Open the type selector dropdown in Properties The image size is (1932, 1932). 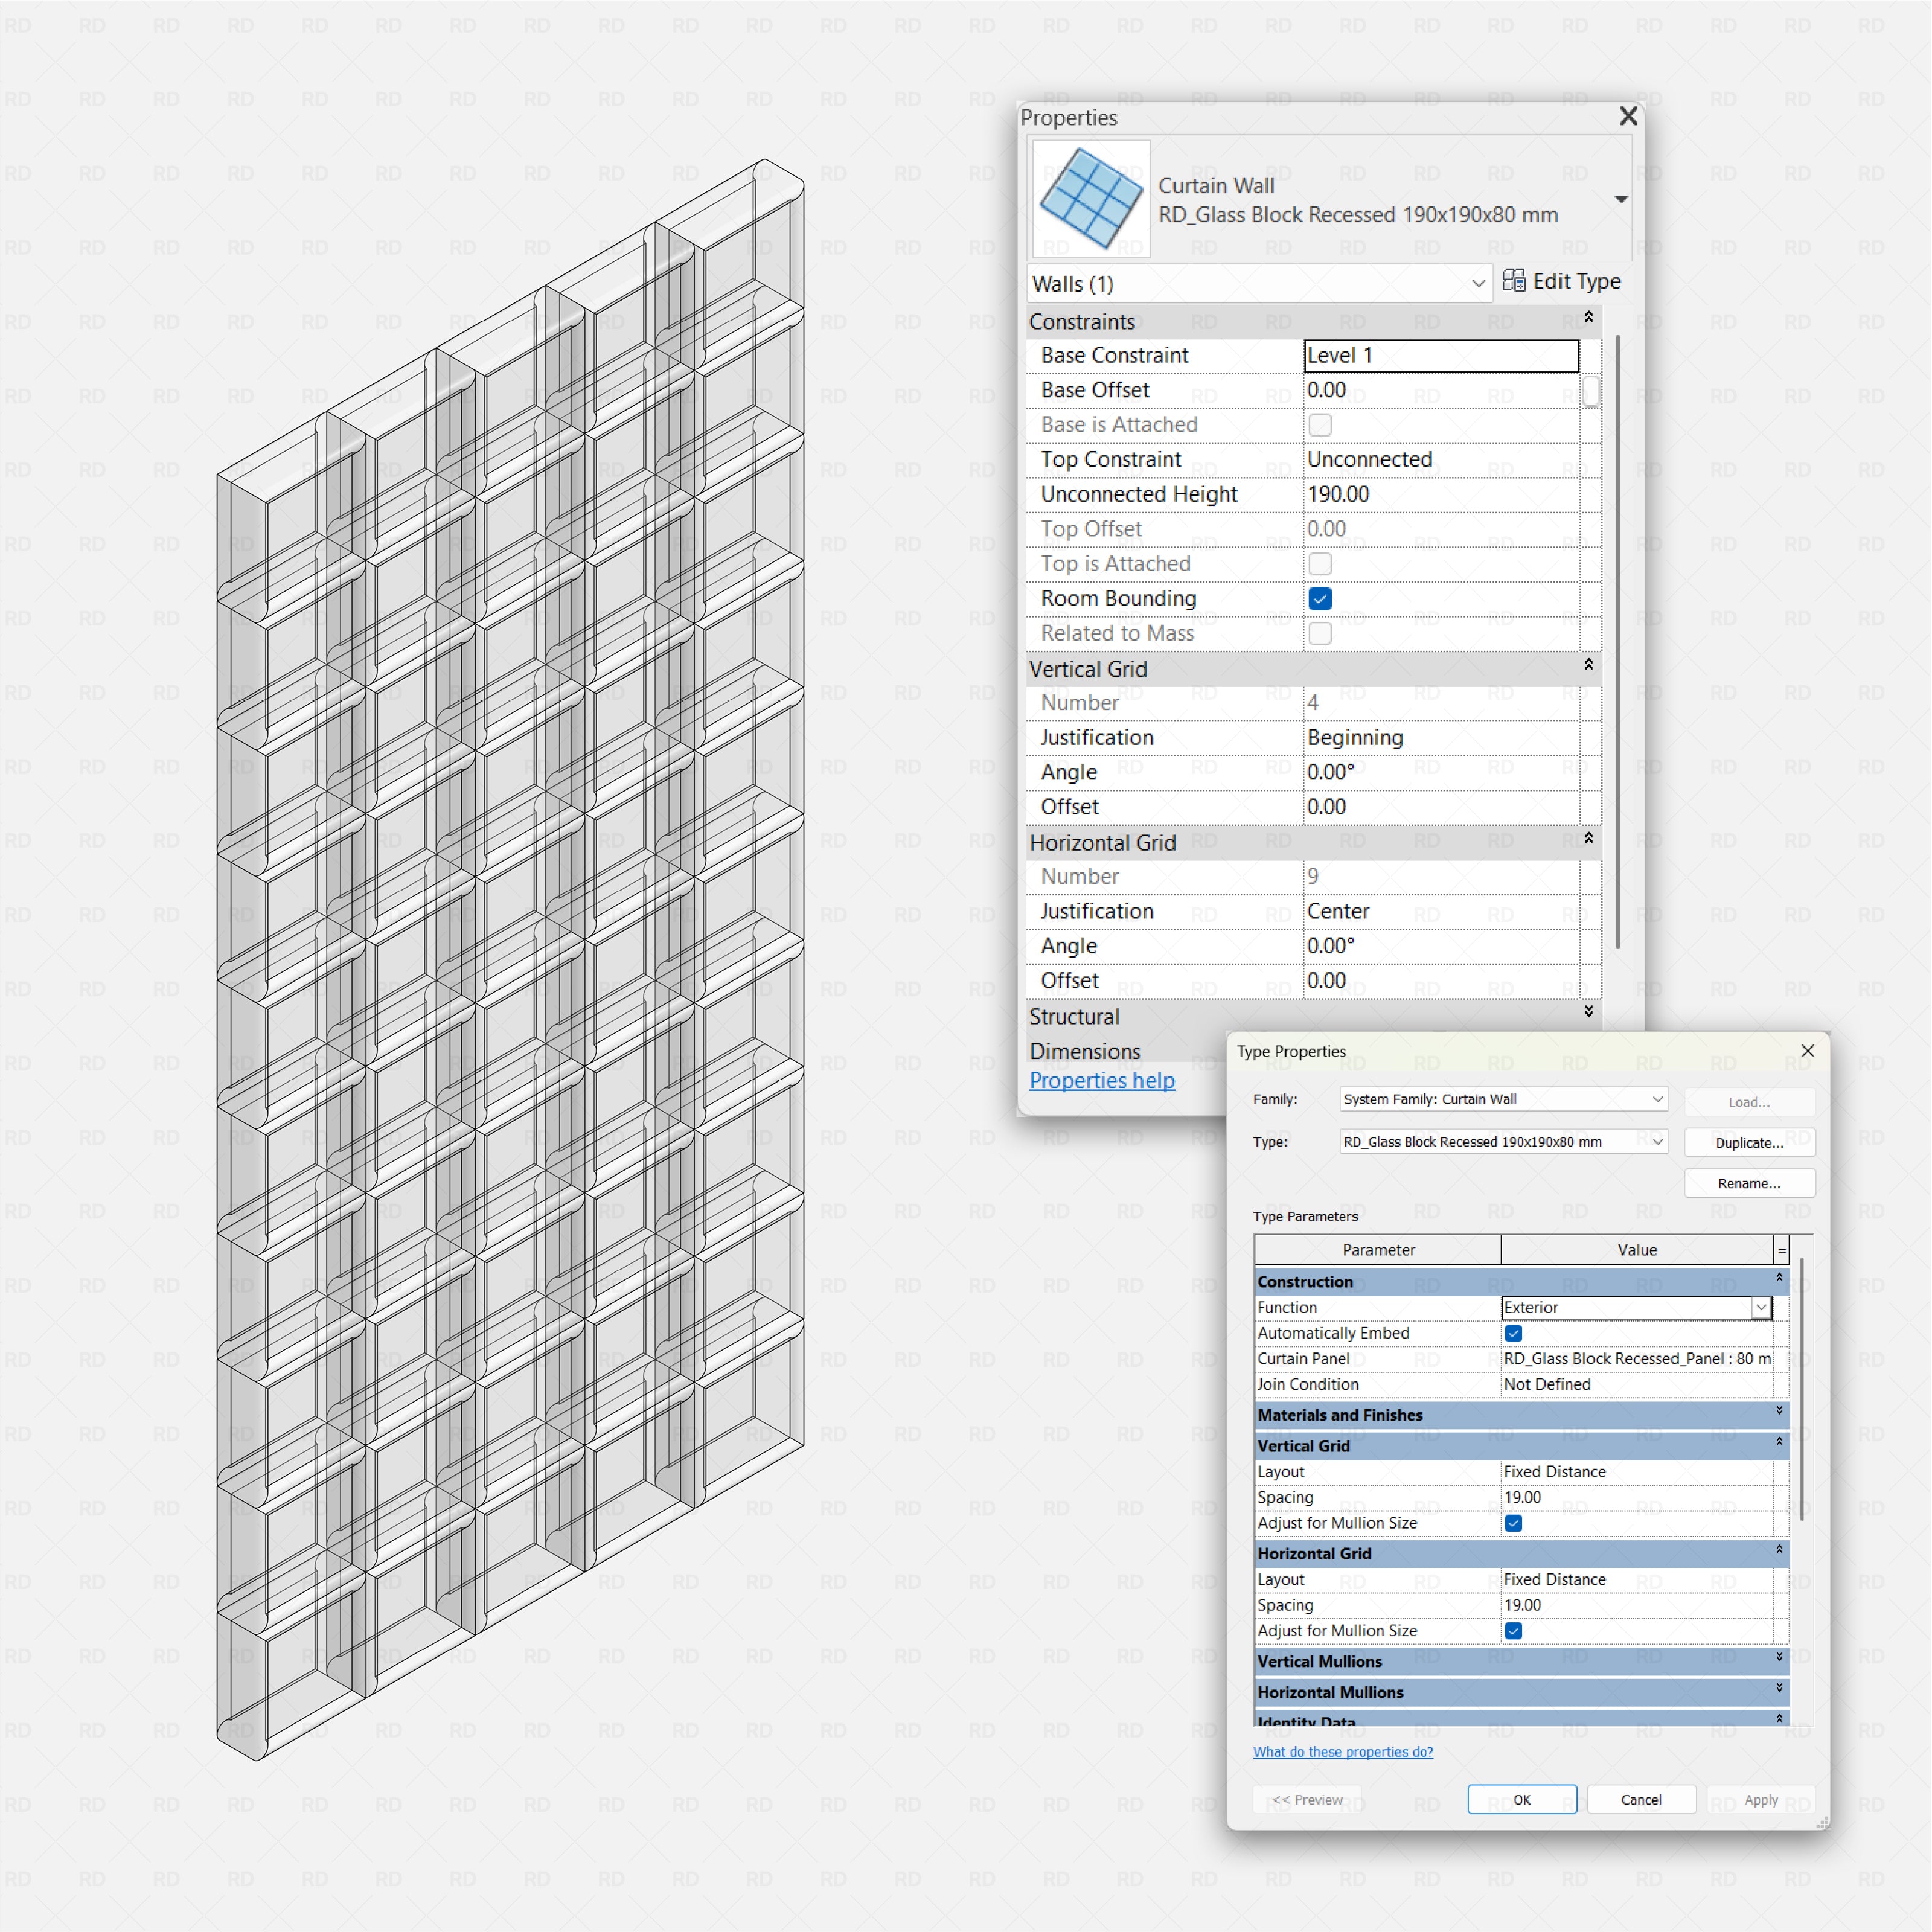(1620, 199)
